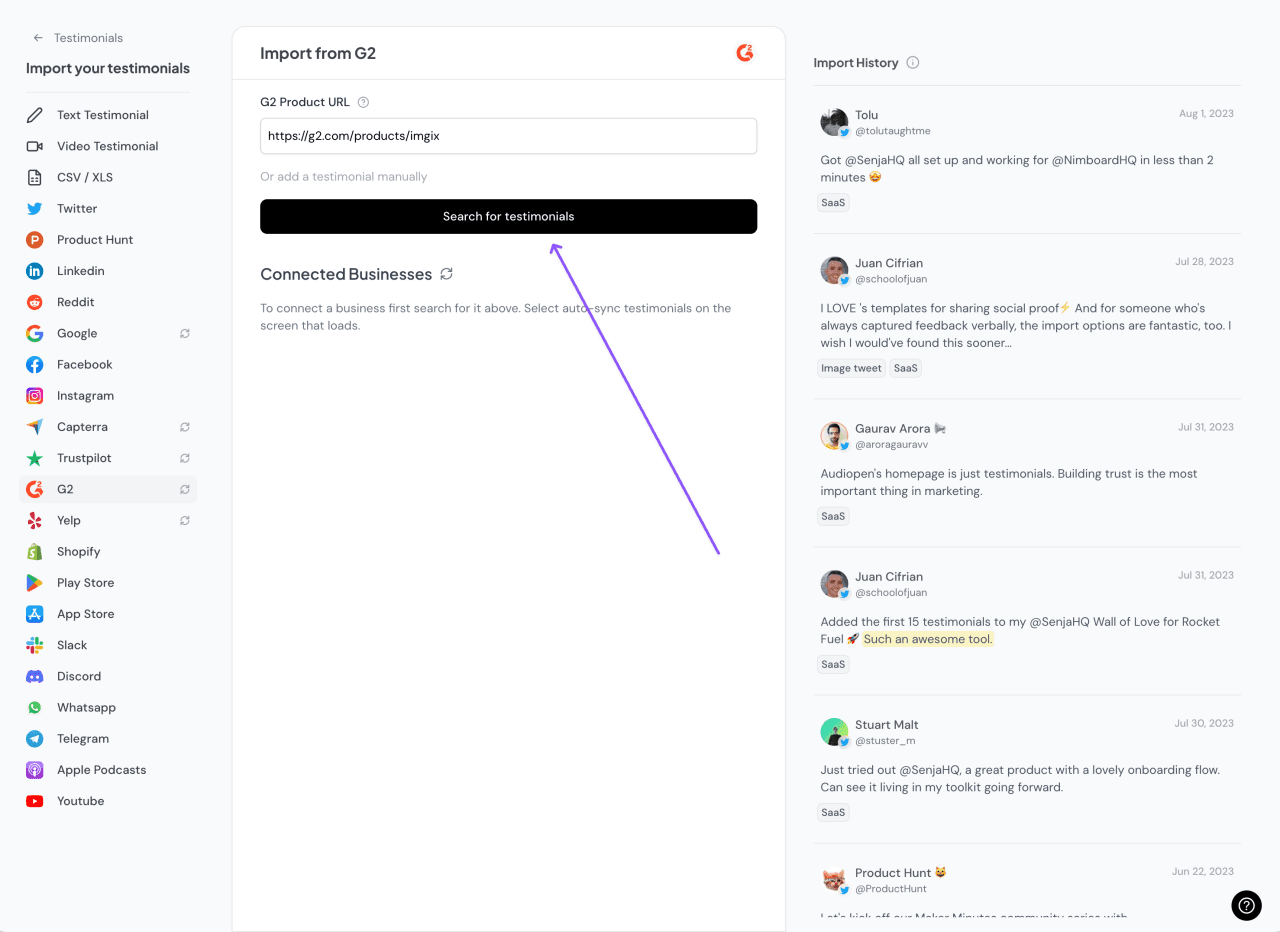1280x932 pixels.
Task: Open the Apple Podcasts import source
Action: coord(110,770)
